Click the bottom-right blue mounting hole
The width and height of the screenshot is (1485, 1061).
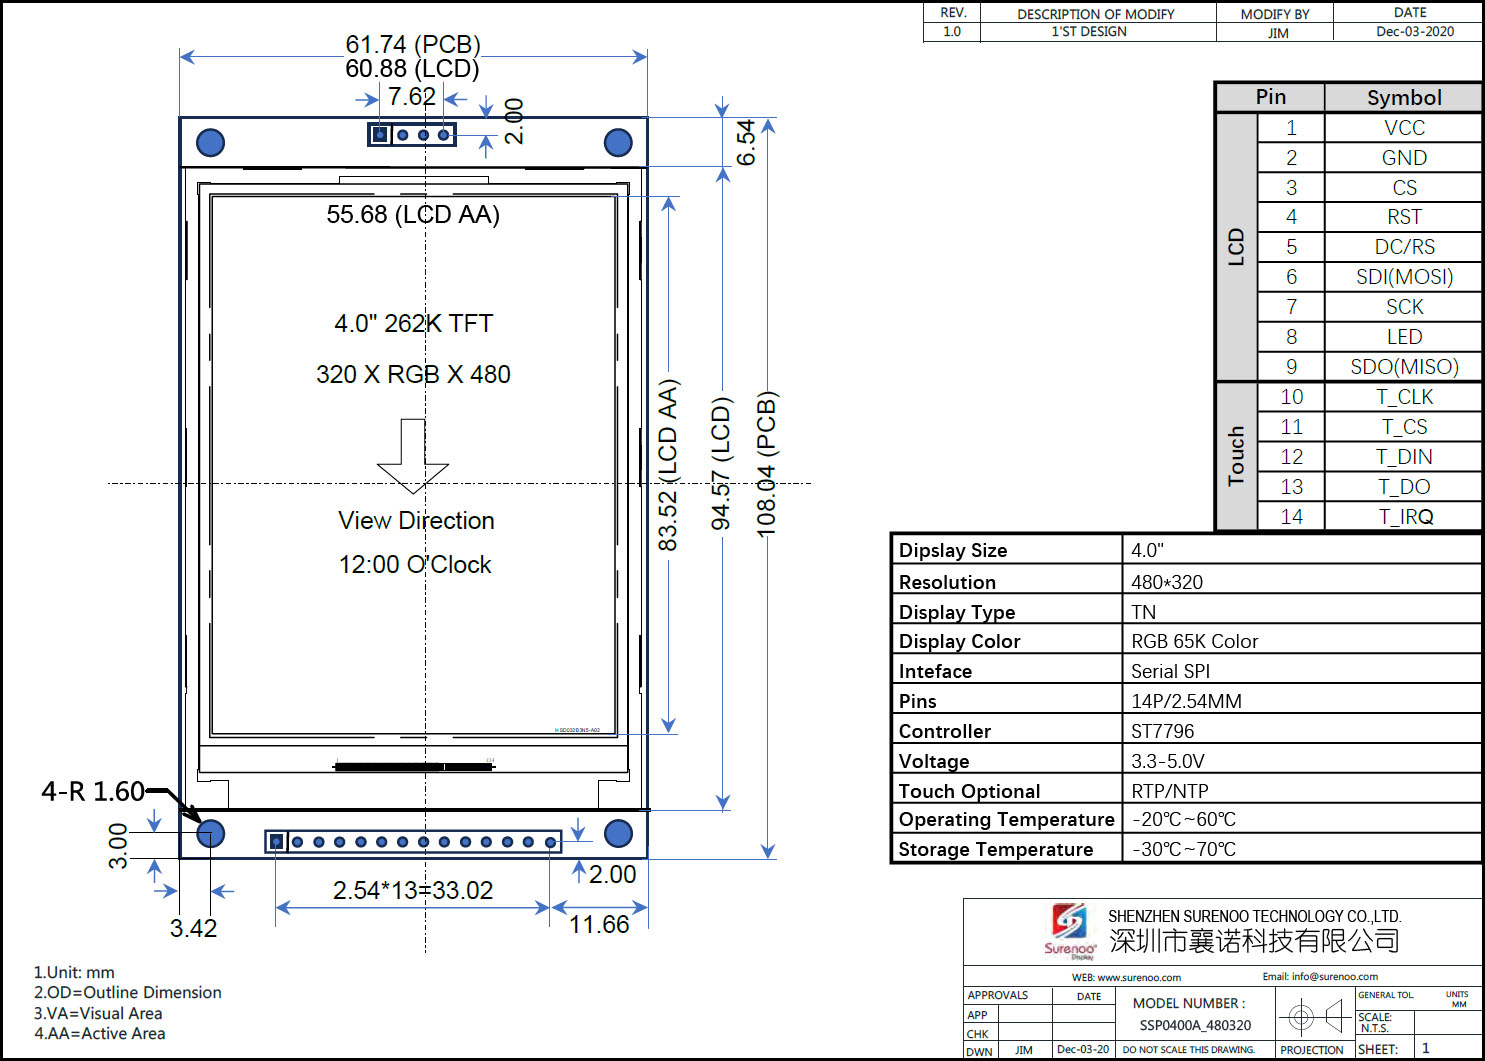pos(618,833)
